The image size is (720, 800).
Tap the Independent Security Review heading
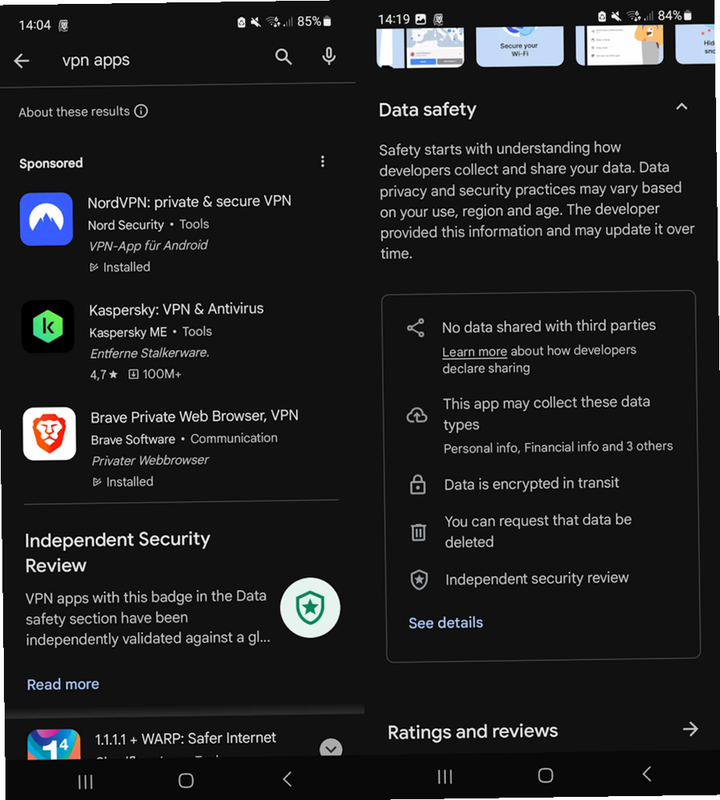[x=117, y=552]
